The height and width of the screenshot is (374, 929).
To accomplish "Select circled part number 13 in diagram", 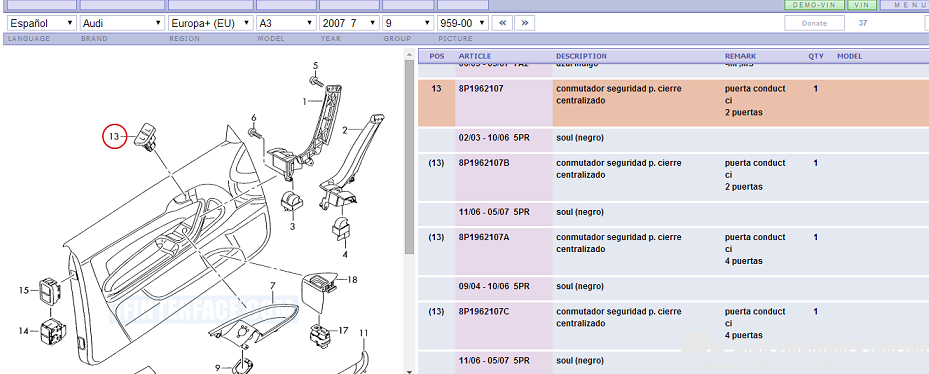I will tap(114, 136).
